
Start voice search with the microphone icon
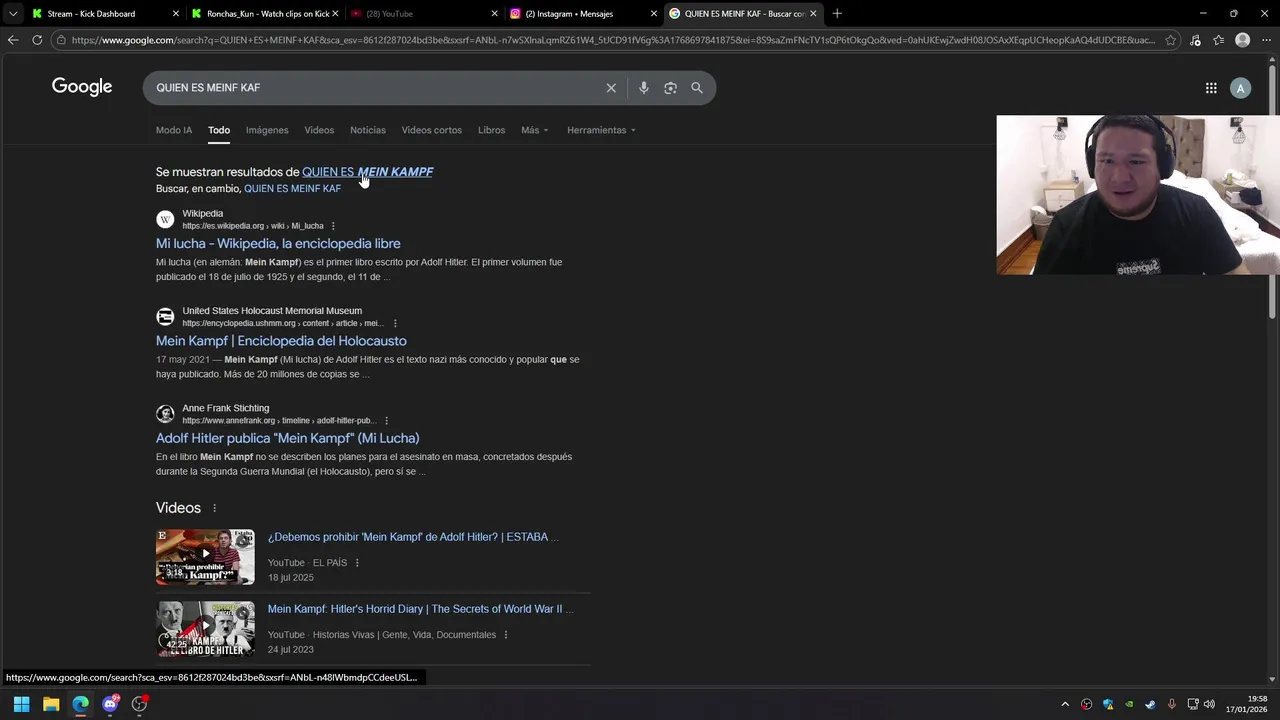[643, 88]
